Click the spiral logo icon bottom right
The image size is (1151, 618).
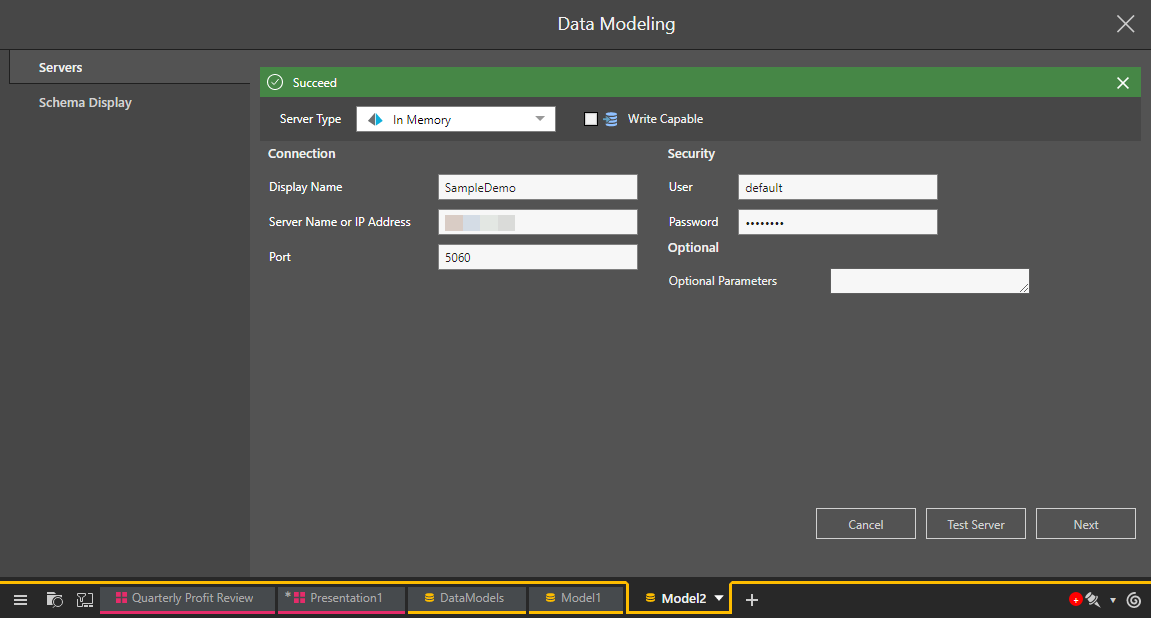(x=1133, y=600)
